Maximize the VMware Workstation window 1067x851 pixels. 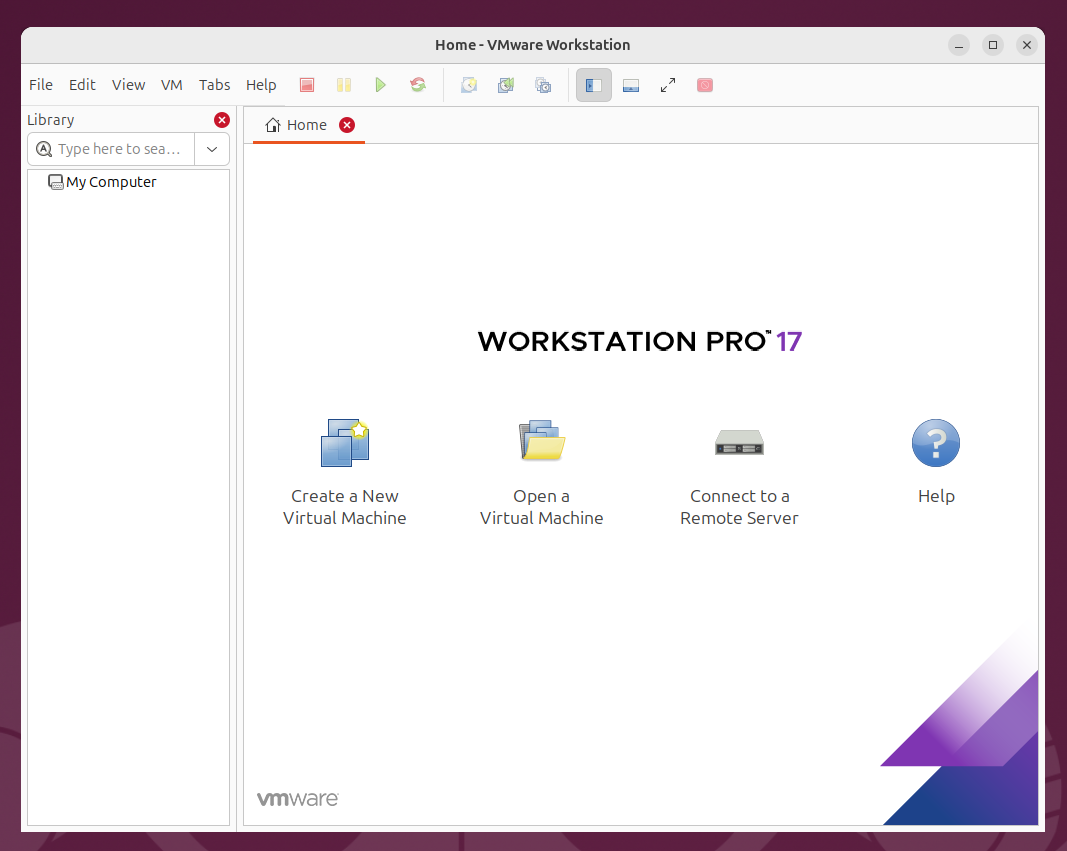(x=993, y=45)
